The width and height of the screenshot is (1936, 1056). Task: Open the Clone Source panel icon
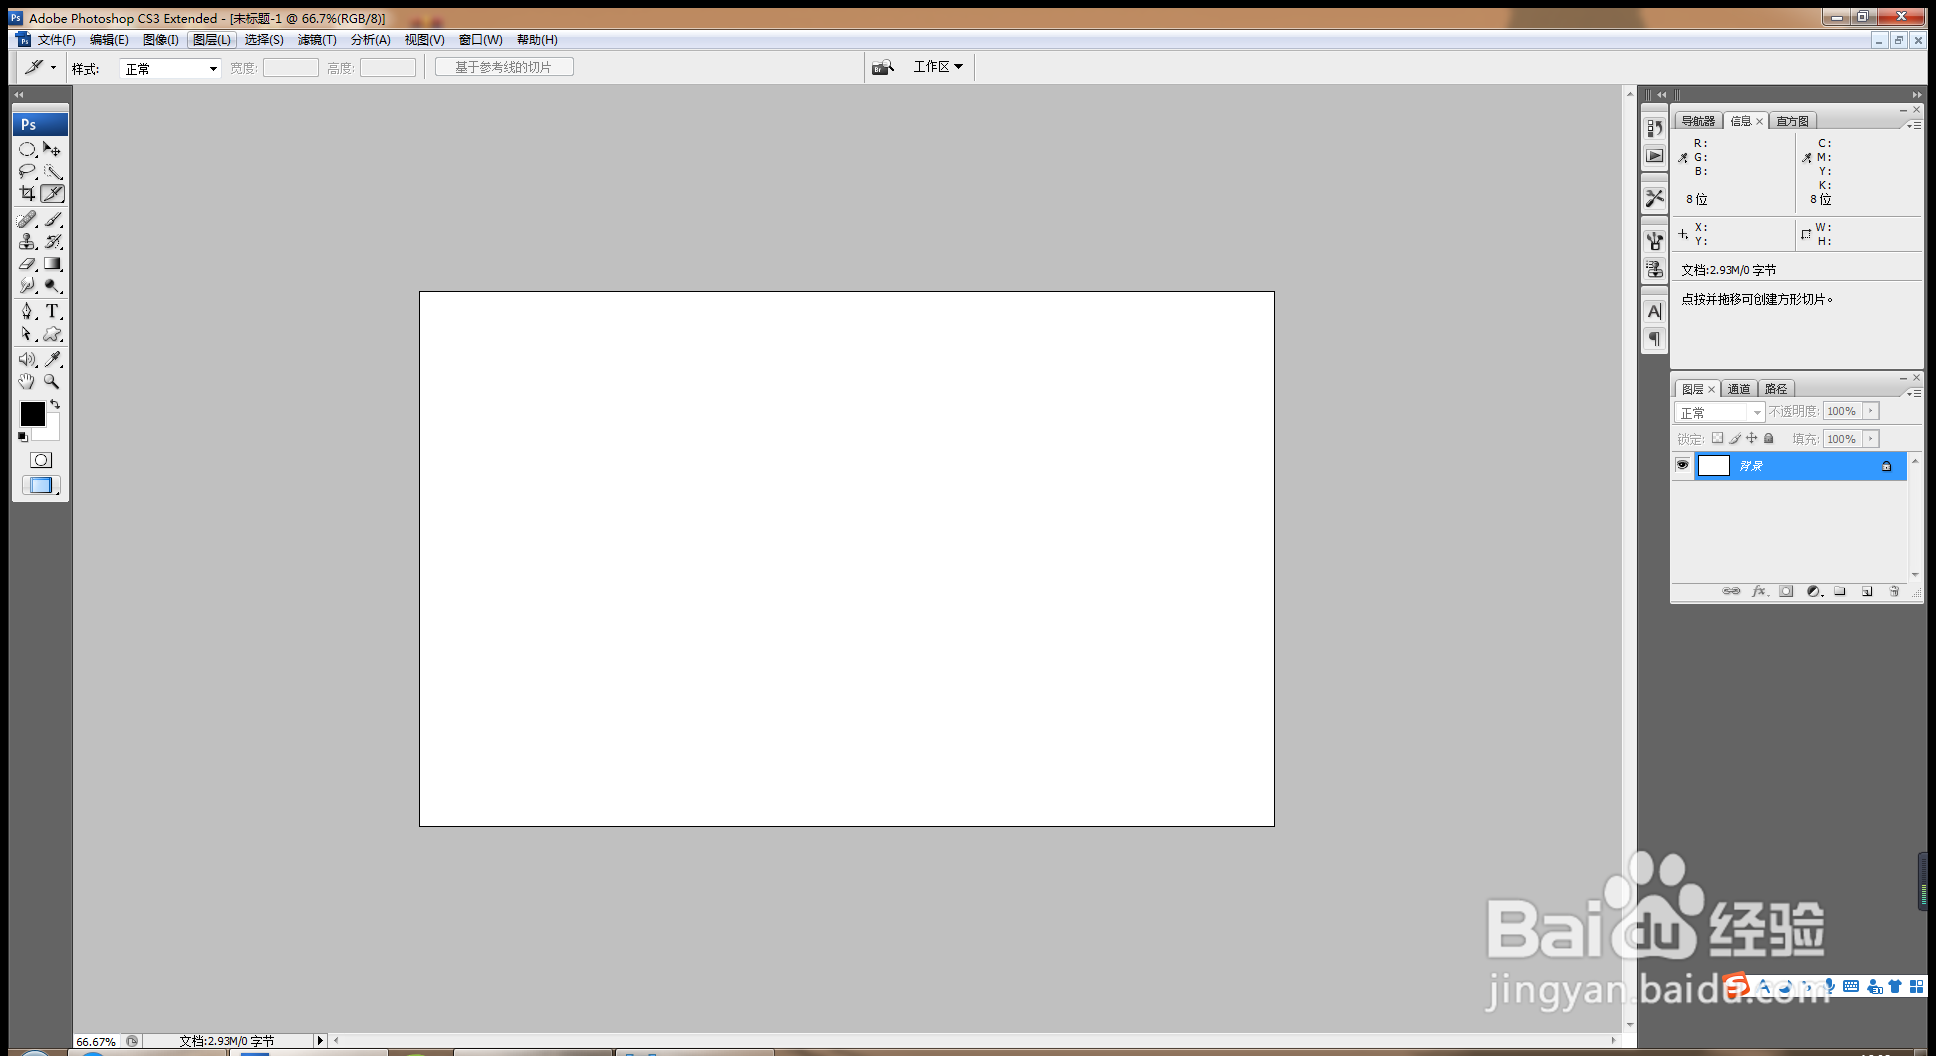(1655, 269)
